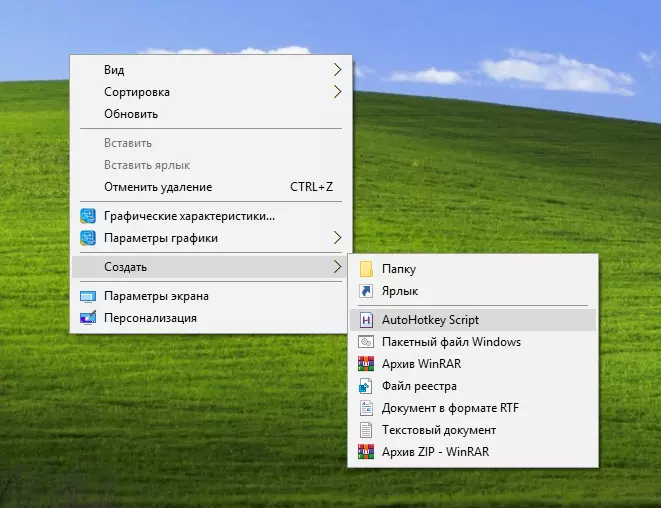Open Графические характеристики...
Viewport: 661px width, 508px height.
click(211, 216)
